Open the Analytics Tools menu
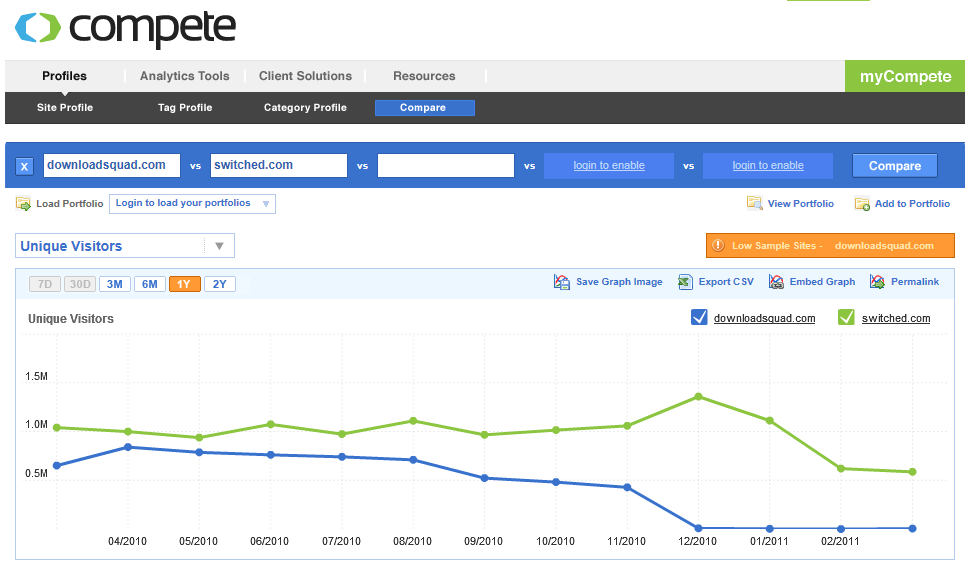This screenshot has width=972, height=569. 185,76
